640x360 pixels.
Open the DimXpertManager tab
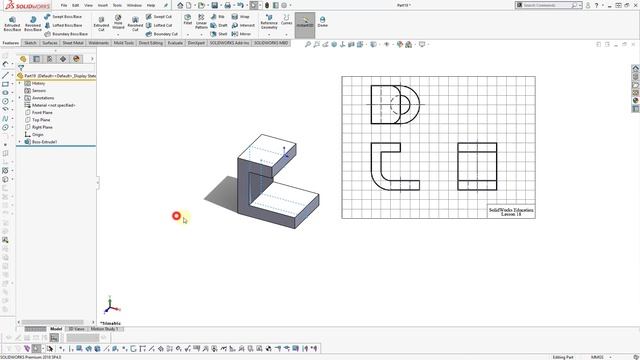[x=63, y=59]
